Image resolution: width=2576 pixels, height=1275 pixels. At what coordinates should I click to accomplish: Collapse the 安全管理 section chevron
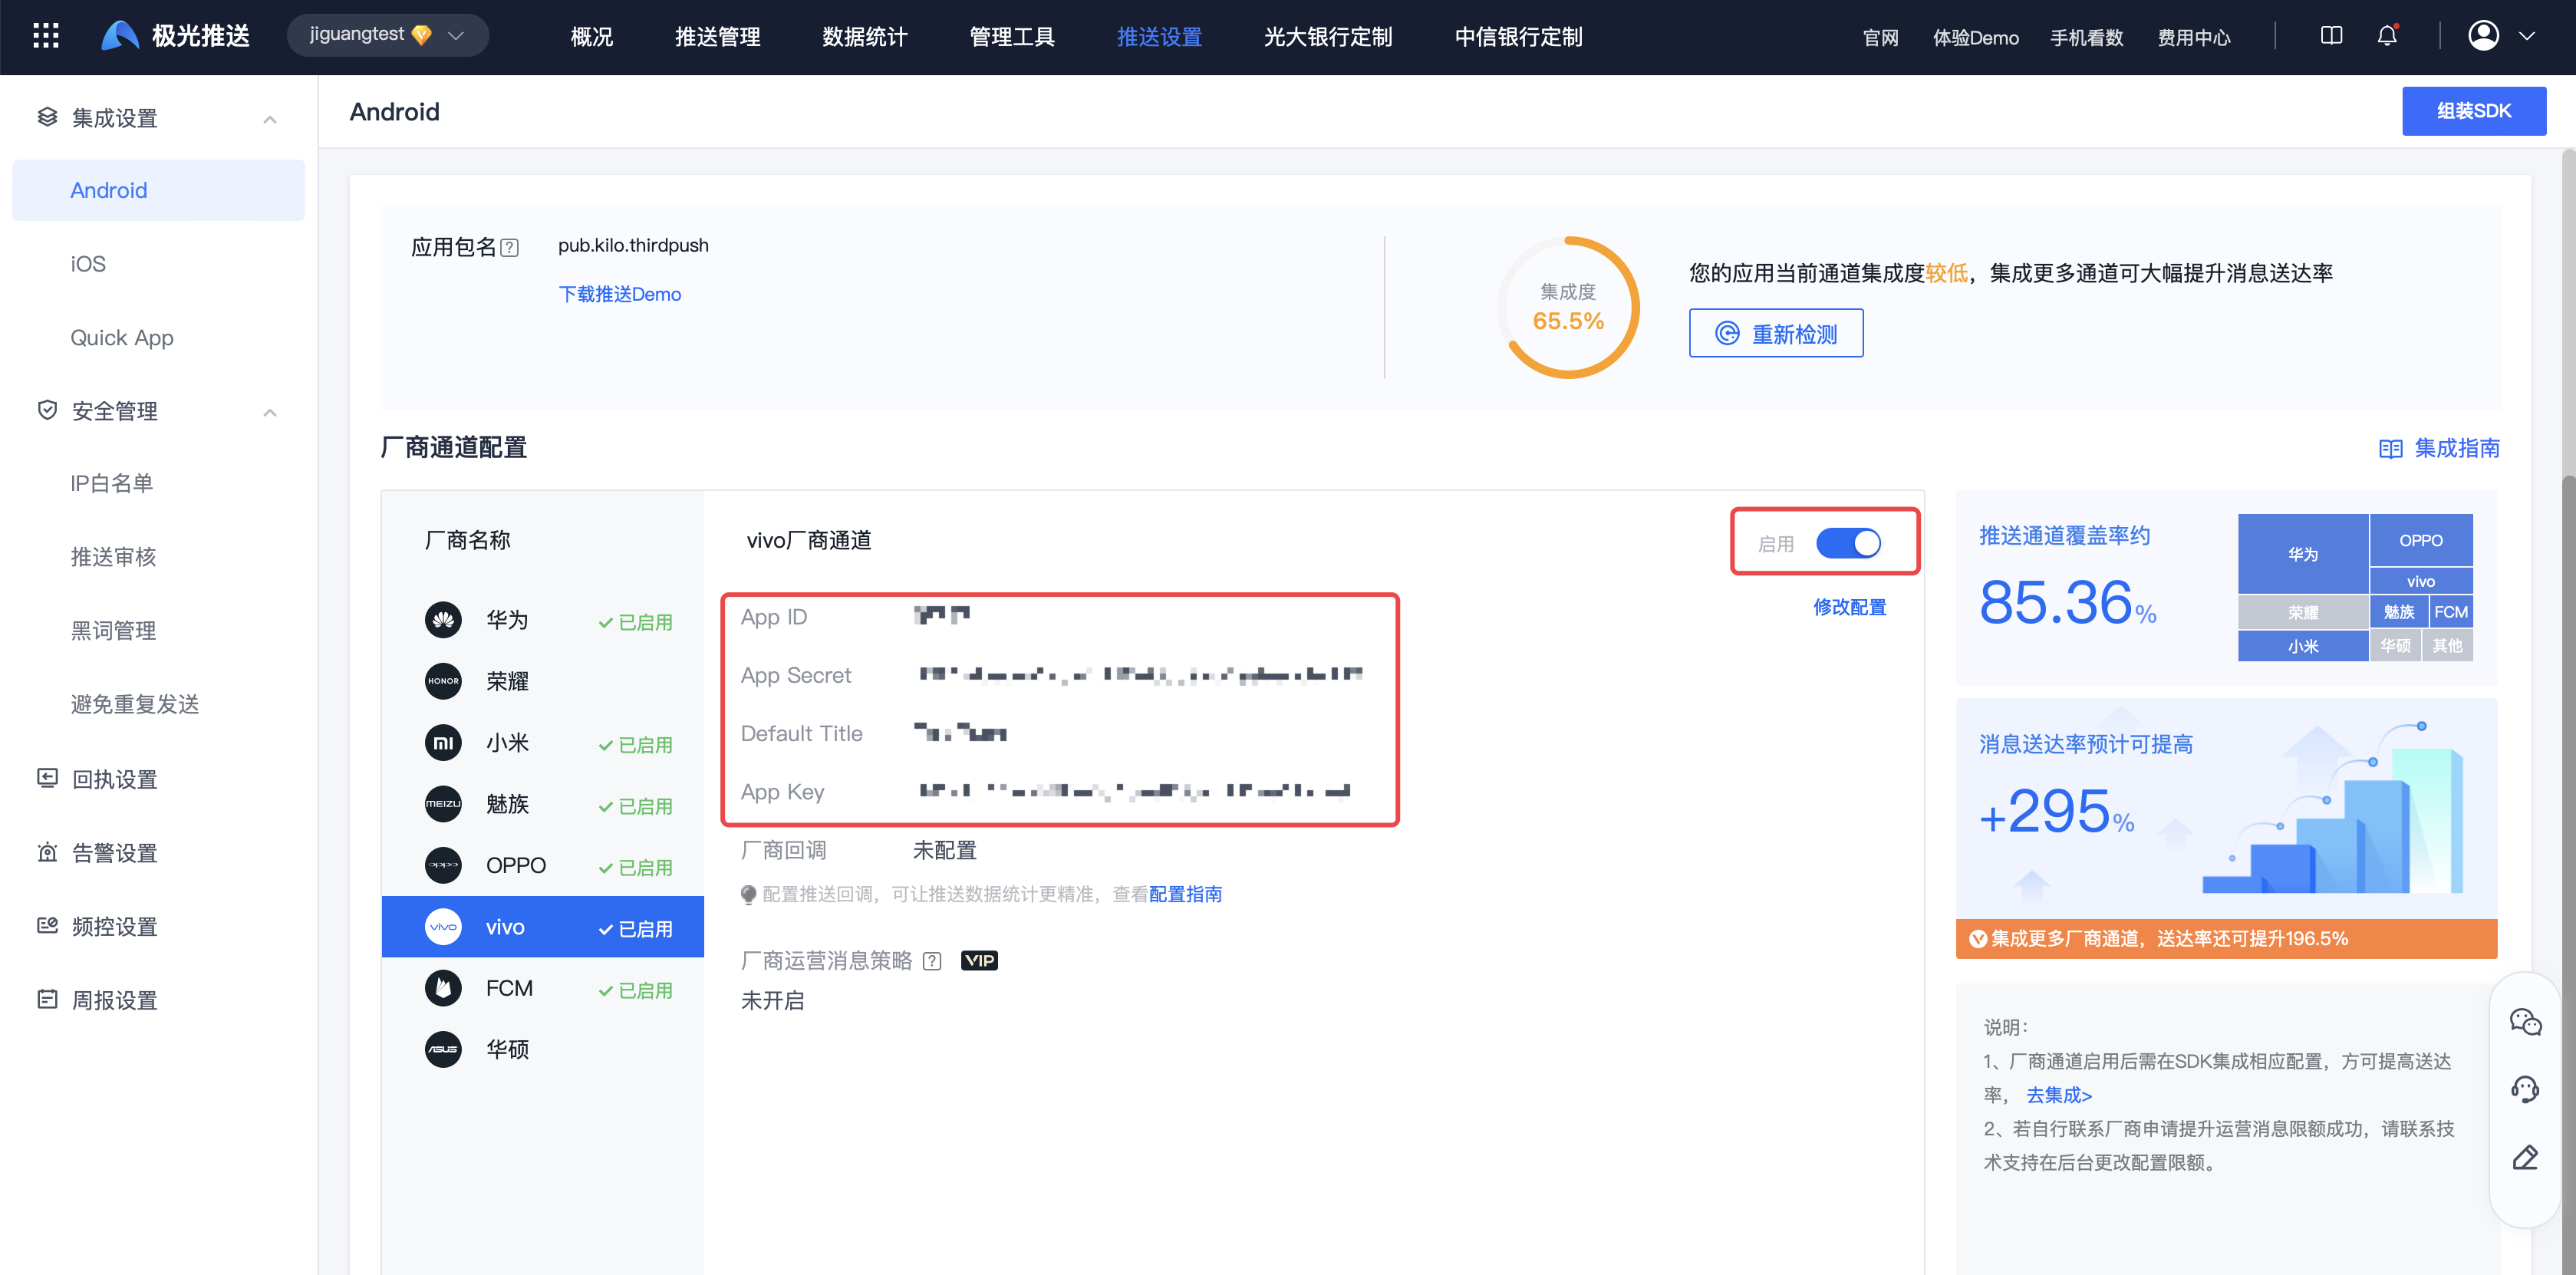(x=270, y=412)
